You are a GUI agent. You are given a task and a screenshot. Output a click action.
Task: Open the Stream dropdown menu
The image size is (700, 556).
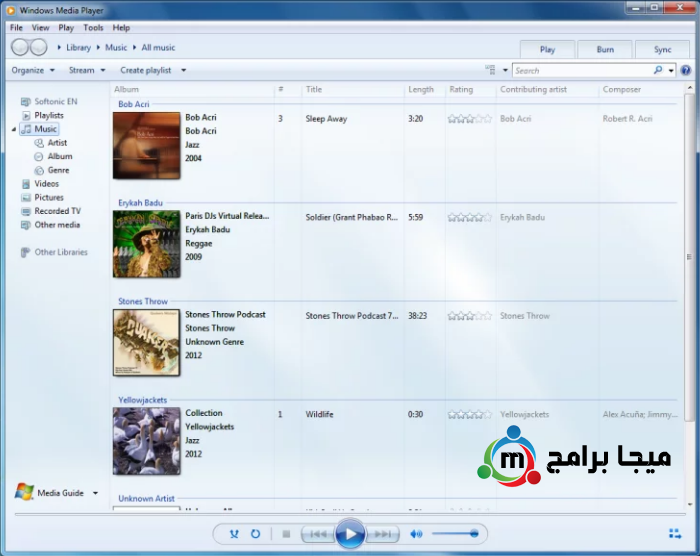[x=87, y=70]
